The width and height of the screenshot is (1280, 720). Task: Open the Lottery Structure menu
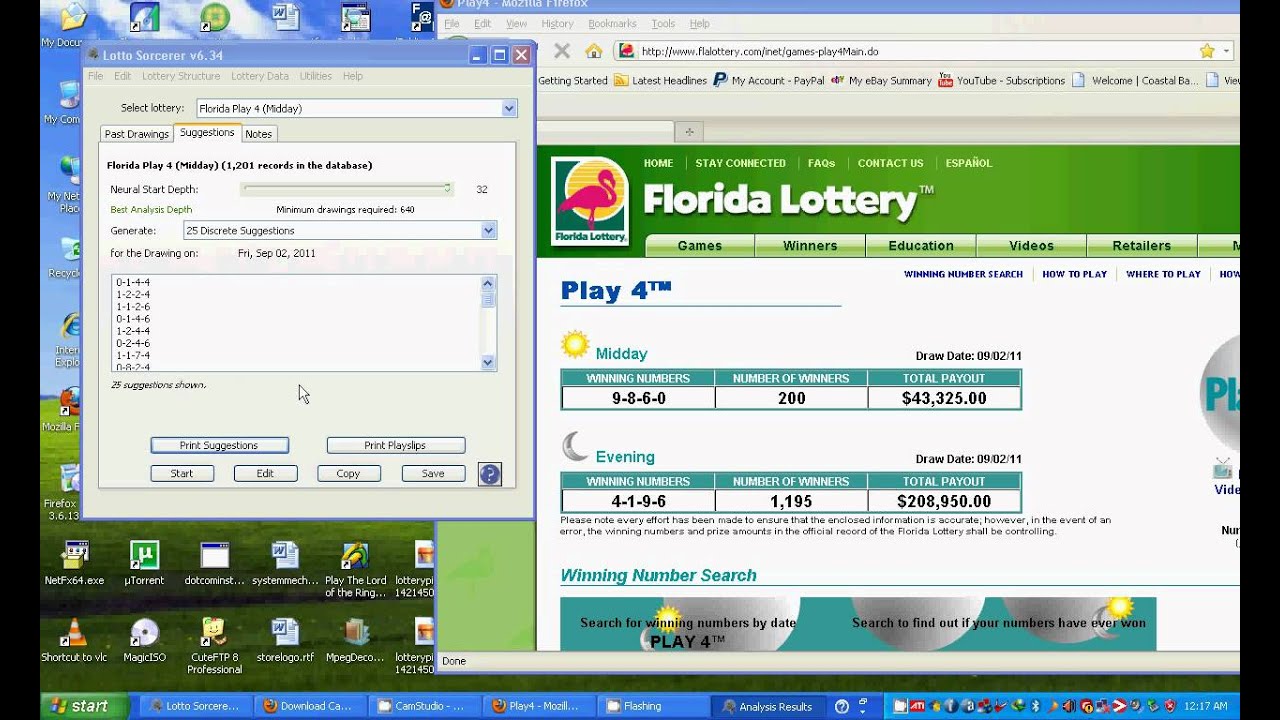(181, 76)
